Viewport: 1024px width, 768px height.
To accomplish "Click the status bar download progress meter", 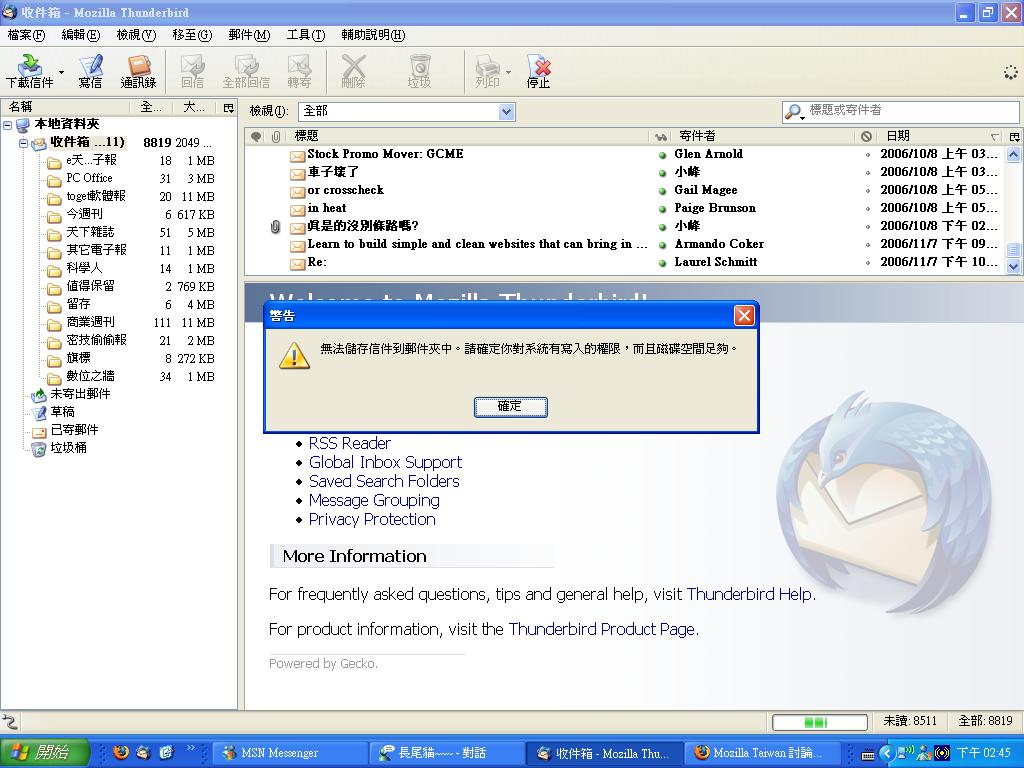I will [x=820, y=722].
